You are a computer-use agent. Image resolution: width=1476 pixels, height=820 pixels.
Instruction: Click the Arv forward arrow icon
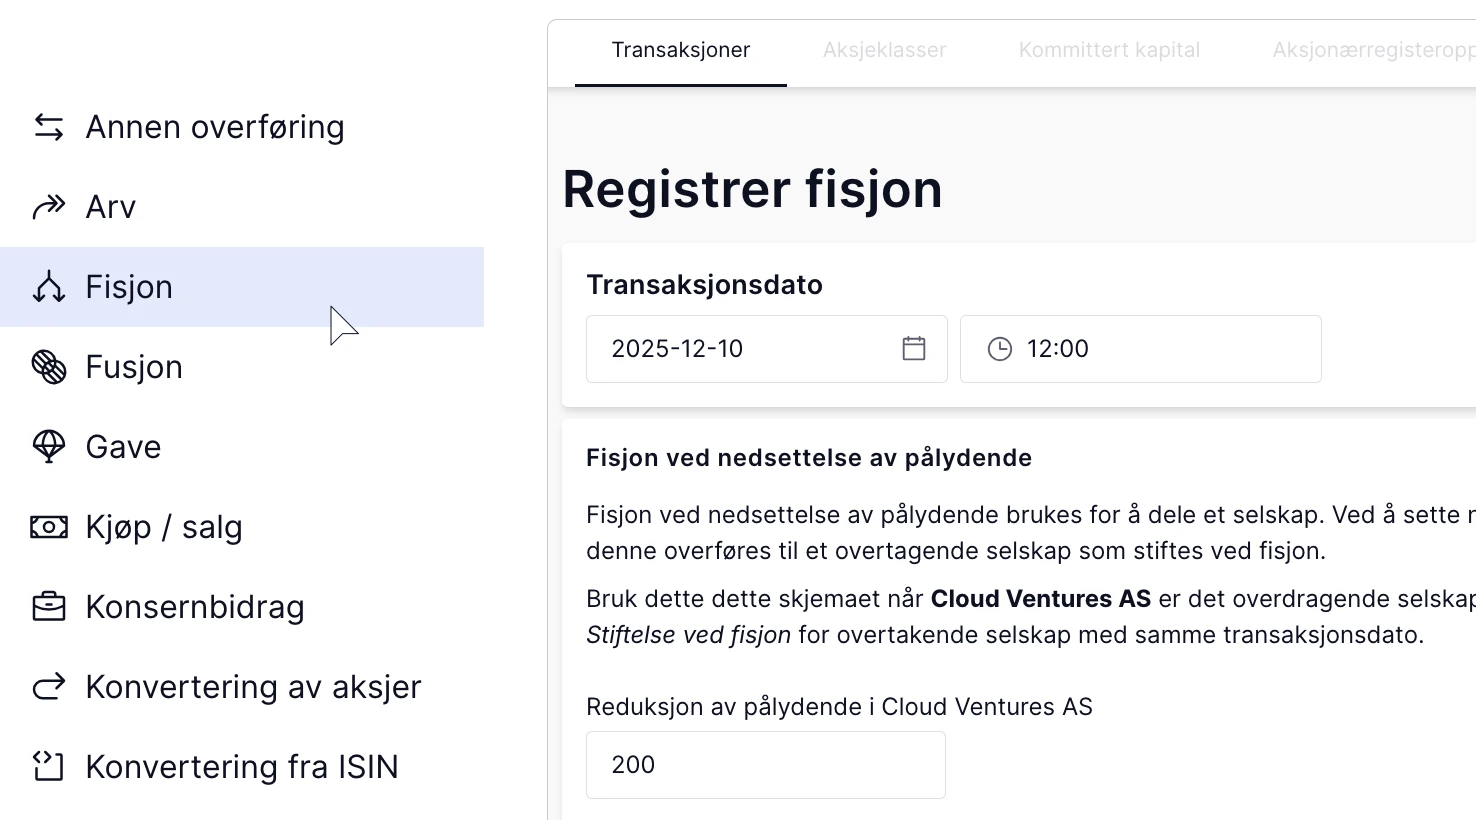click(x=49, y=207)
